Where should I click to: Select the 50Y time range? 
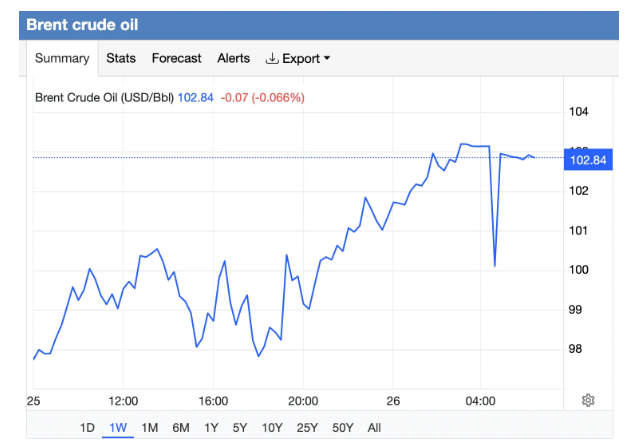[x=342, y=428]
